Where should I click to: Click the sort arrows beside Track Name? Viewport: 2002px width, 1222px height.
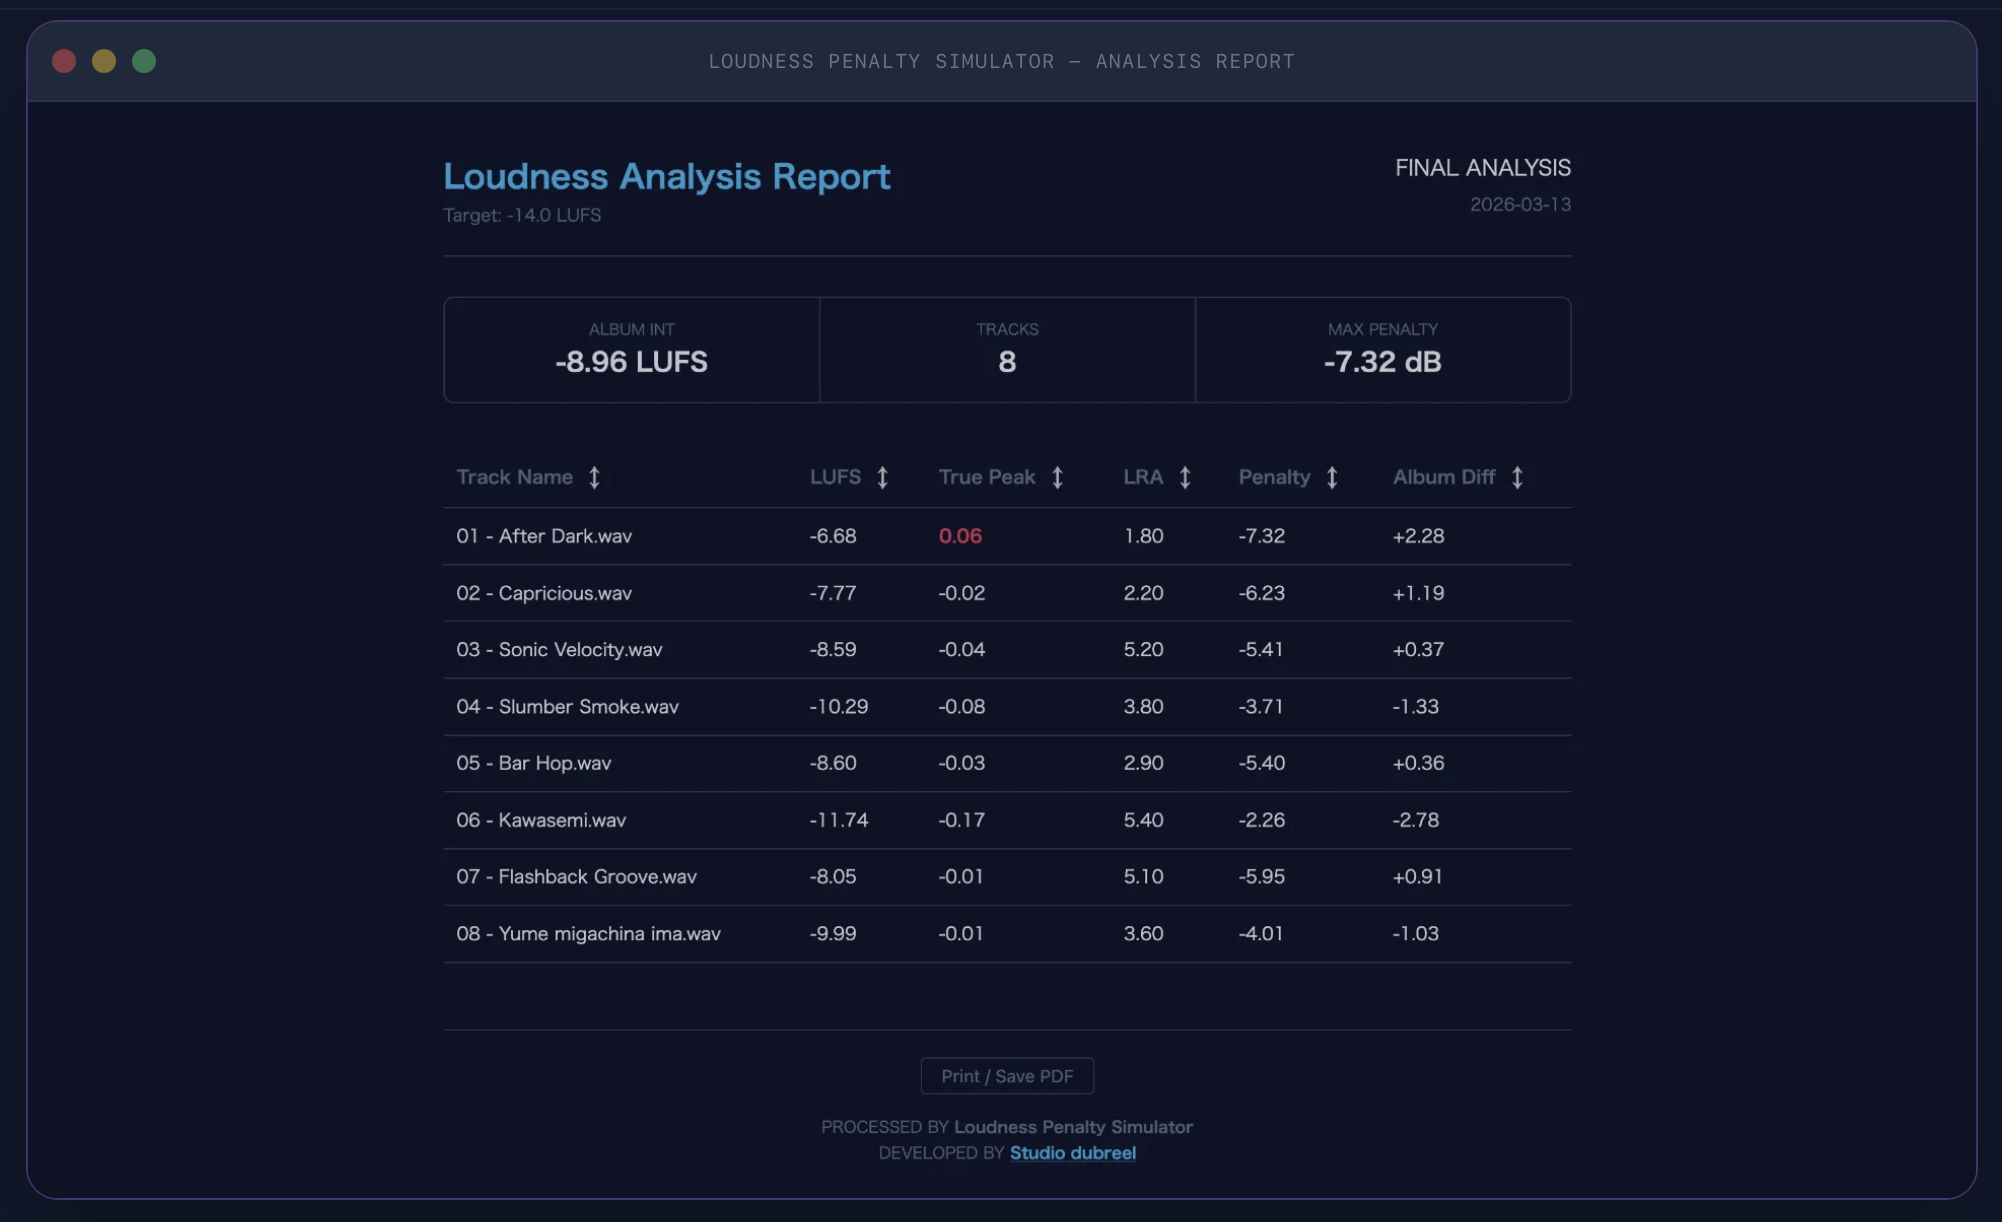594,478
